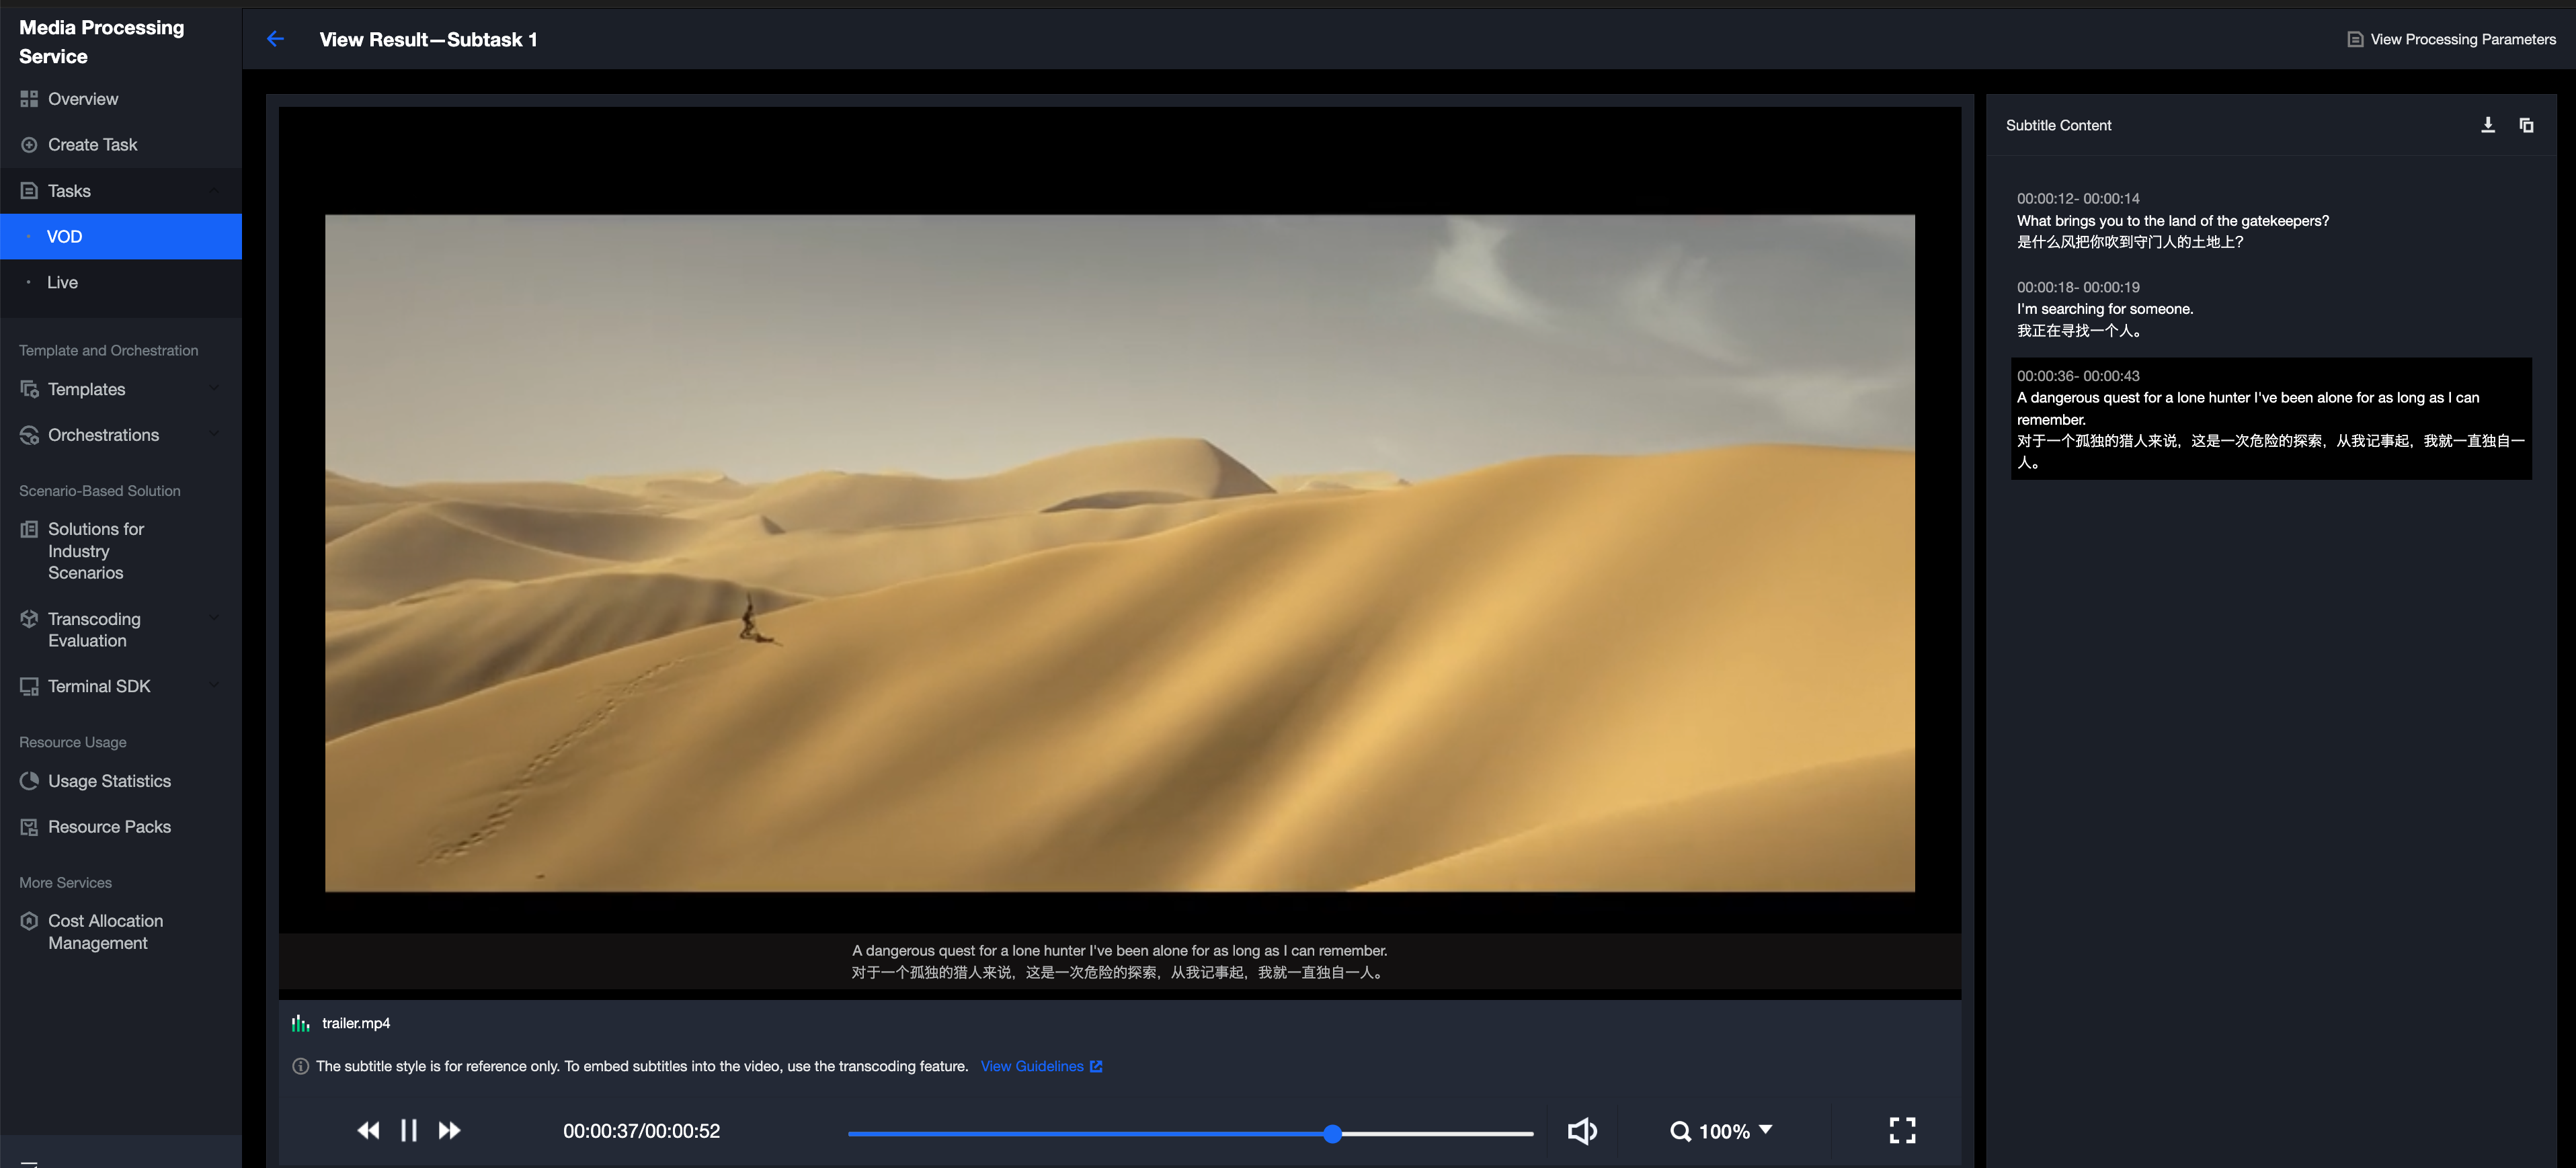This screenshot has width=2576, height=1168.
Task: Click the back arrow next to View Result
Action: [275, 39]
